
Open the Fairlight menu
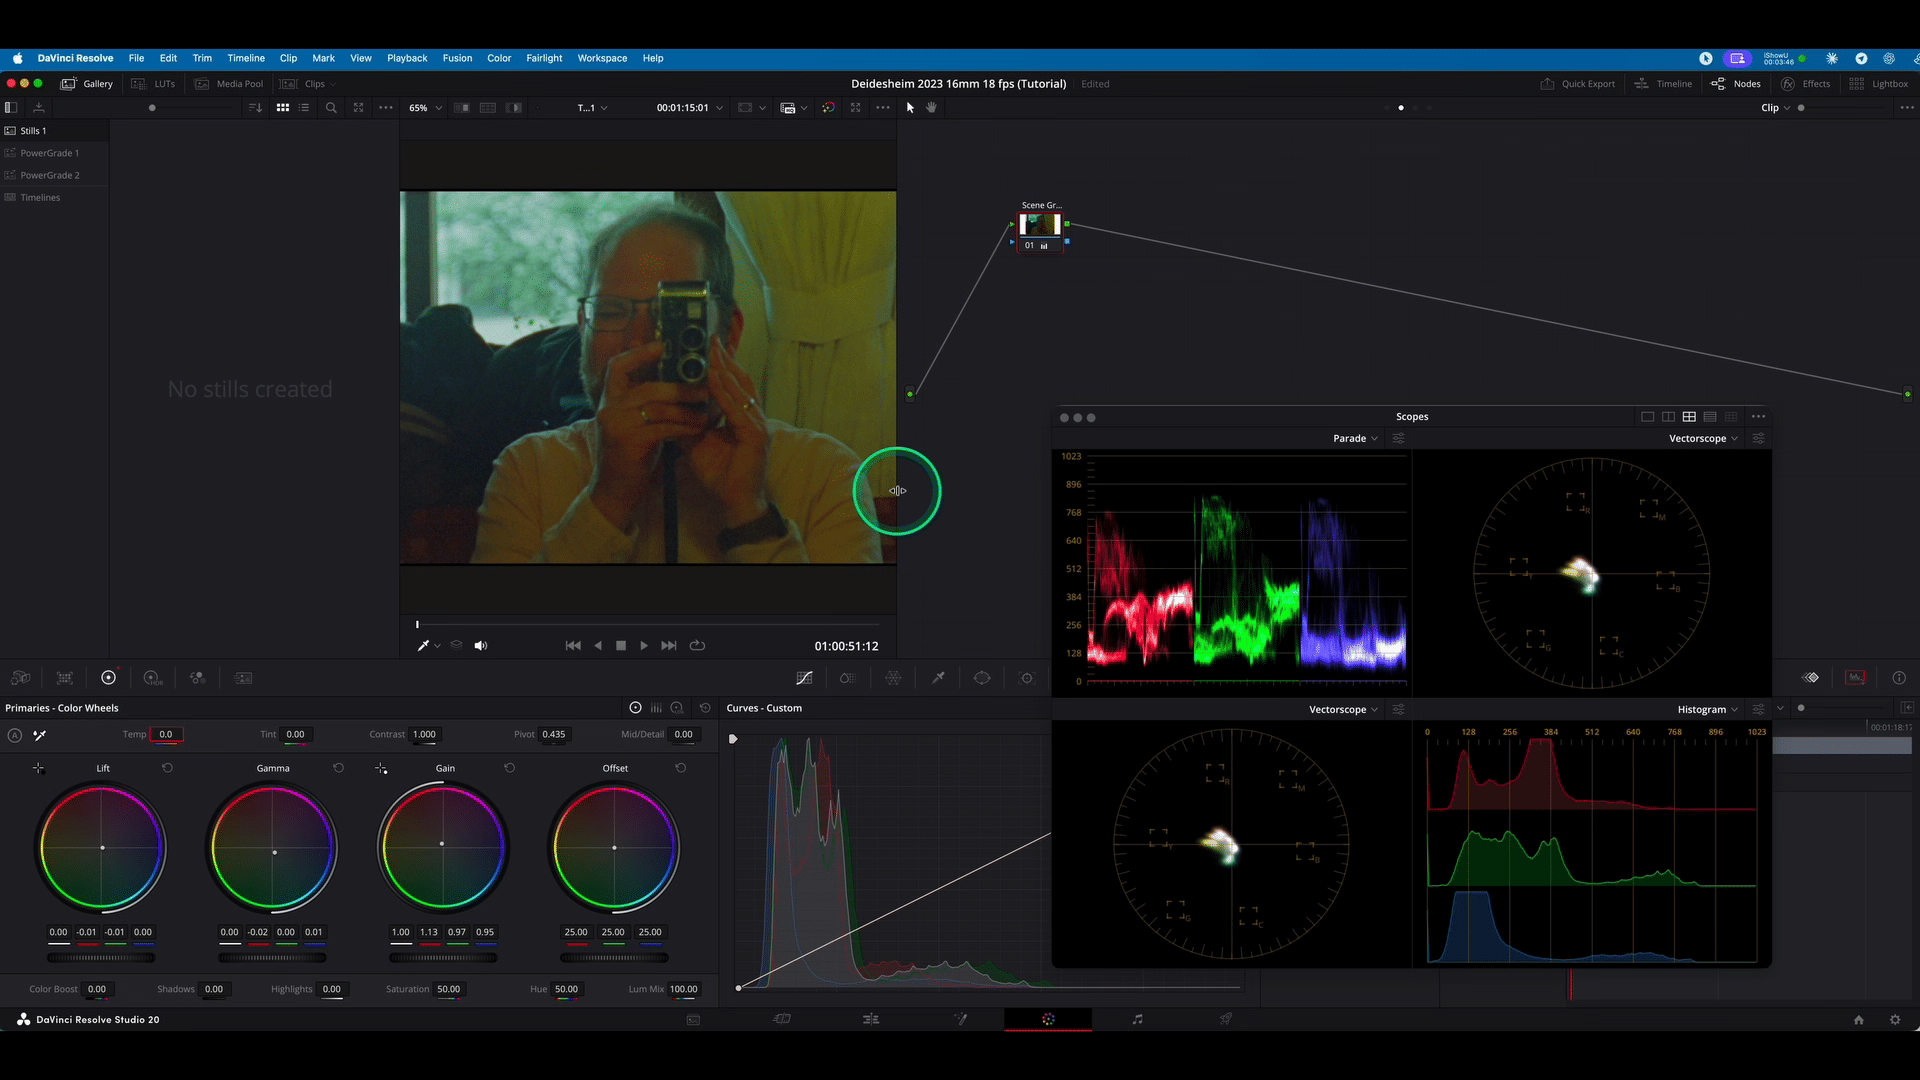(544, 58)
